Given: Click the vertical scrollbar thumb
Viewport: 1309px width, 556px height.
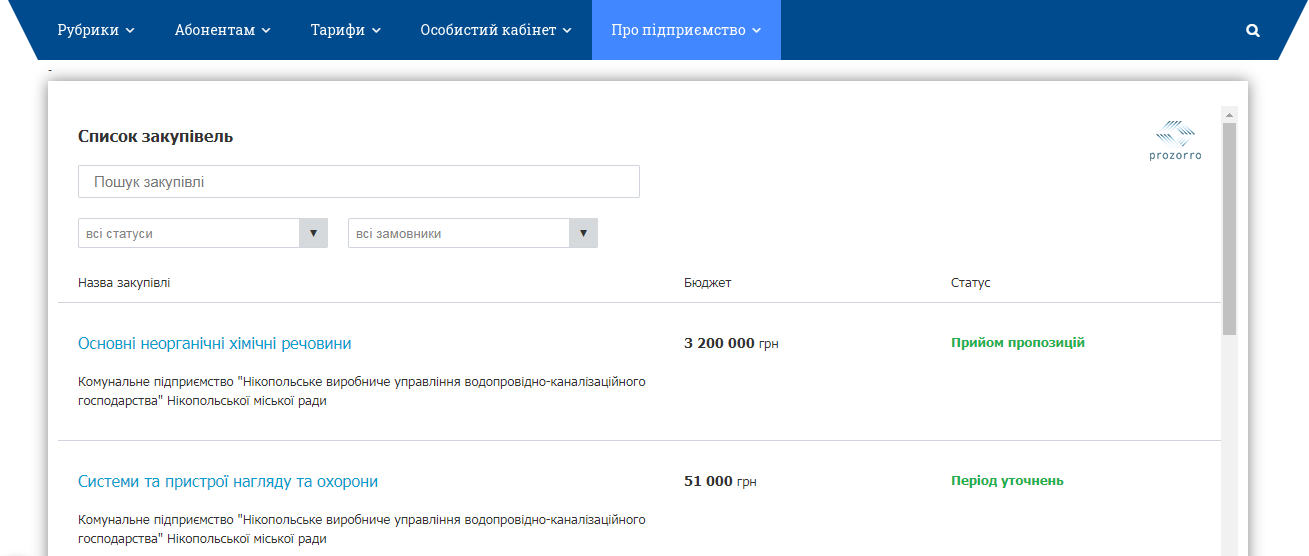Looking at the screenshot, I should (x=1229, y=228).
